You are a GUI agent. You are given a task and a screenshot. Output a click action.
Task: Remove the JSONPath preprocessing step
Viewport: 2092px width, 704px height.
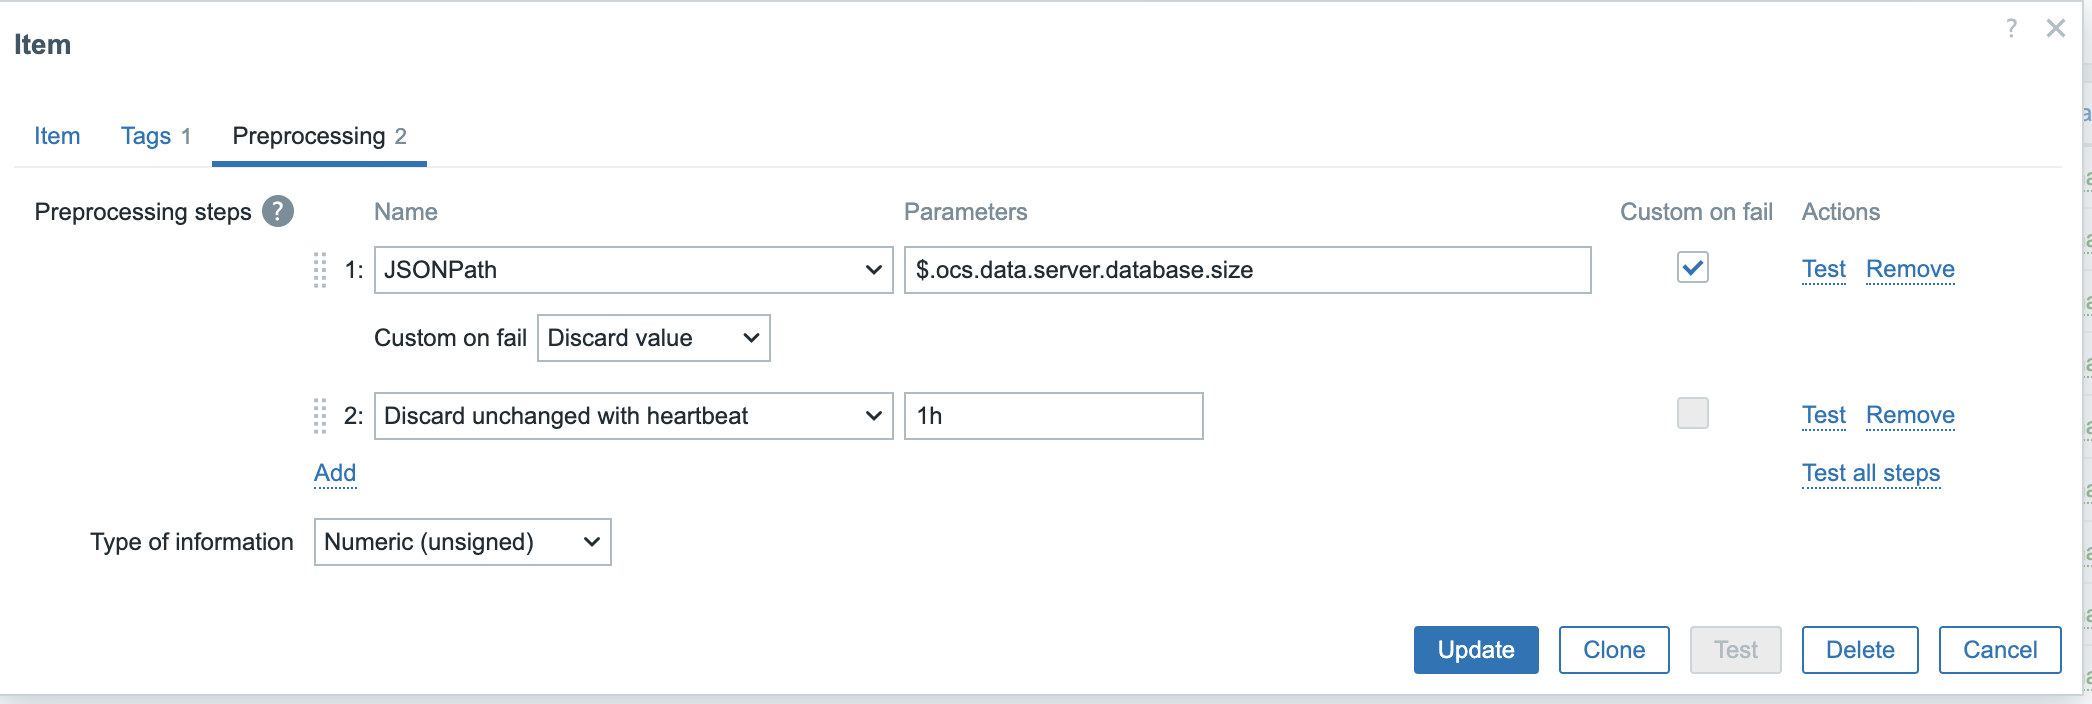click(1909, 269)
